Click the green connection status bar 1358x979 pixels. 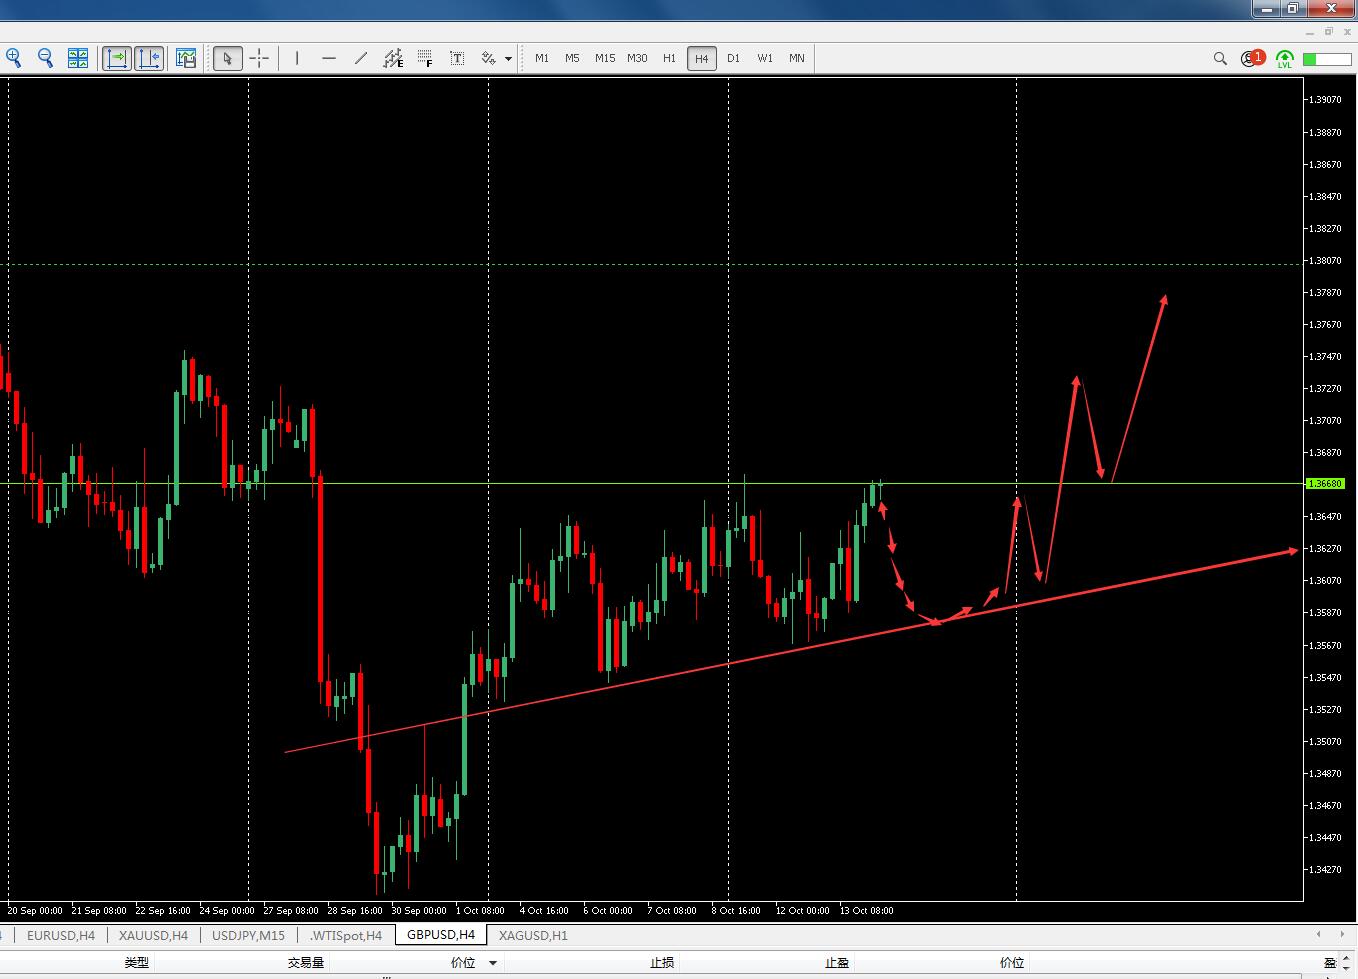click(1326, 59)
